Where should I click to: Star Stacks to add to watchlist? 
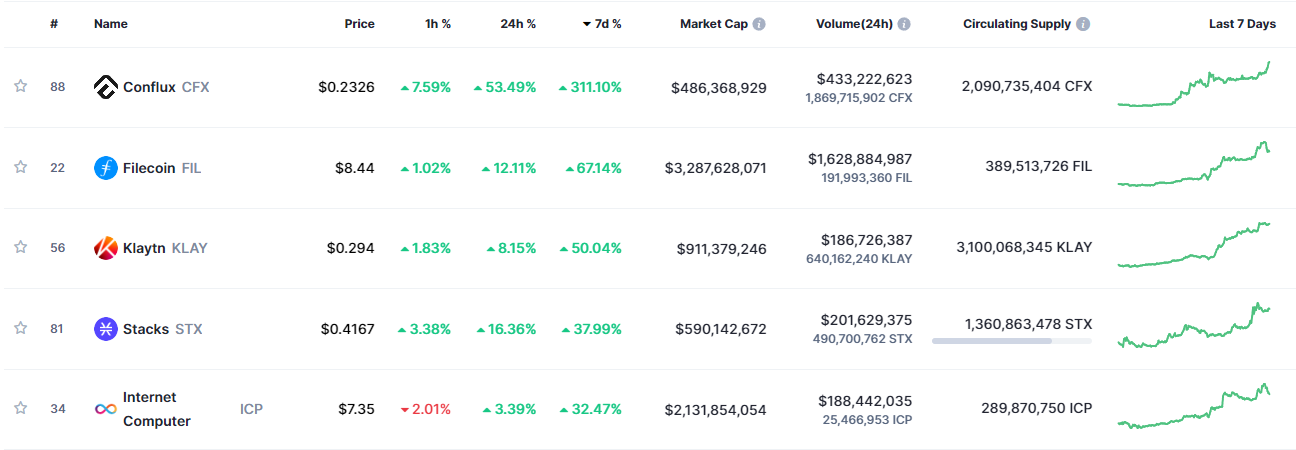coord(20,328)
